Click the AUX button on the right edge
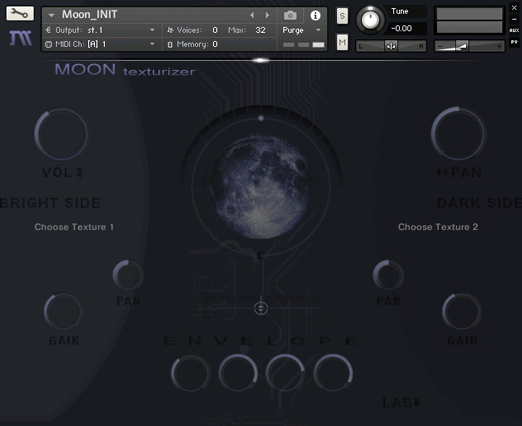522x426 pixels. pos(514,30)
